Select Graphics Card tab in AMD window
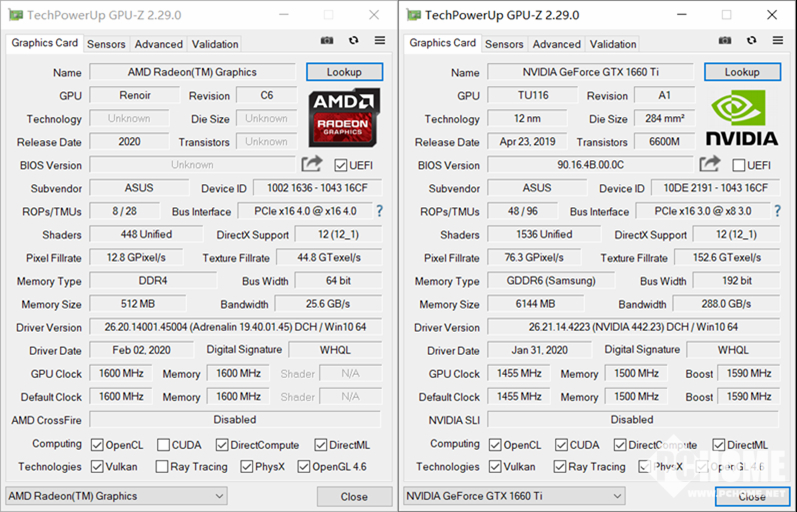Screen dimensions: 797x512 click(45, 43)
